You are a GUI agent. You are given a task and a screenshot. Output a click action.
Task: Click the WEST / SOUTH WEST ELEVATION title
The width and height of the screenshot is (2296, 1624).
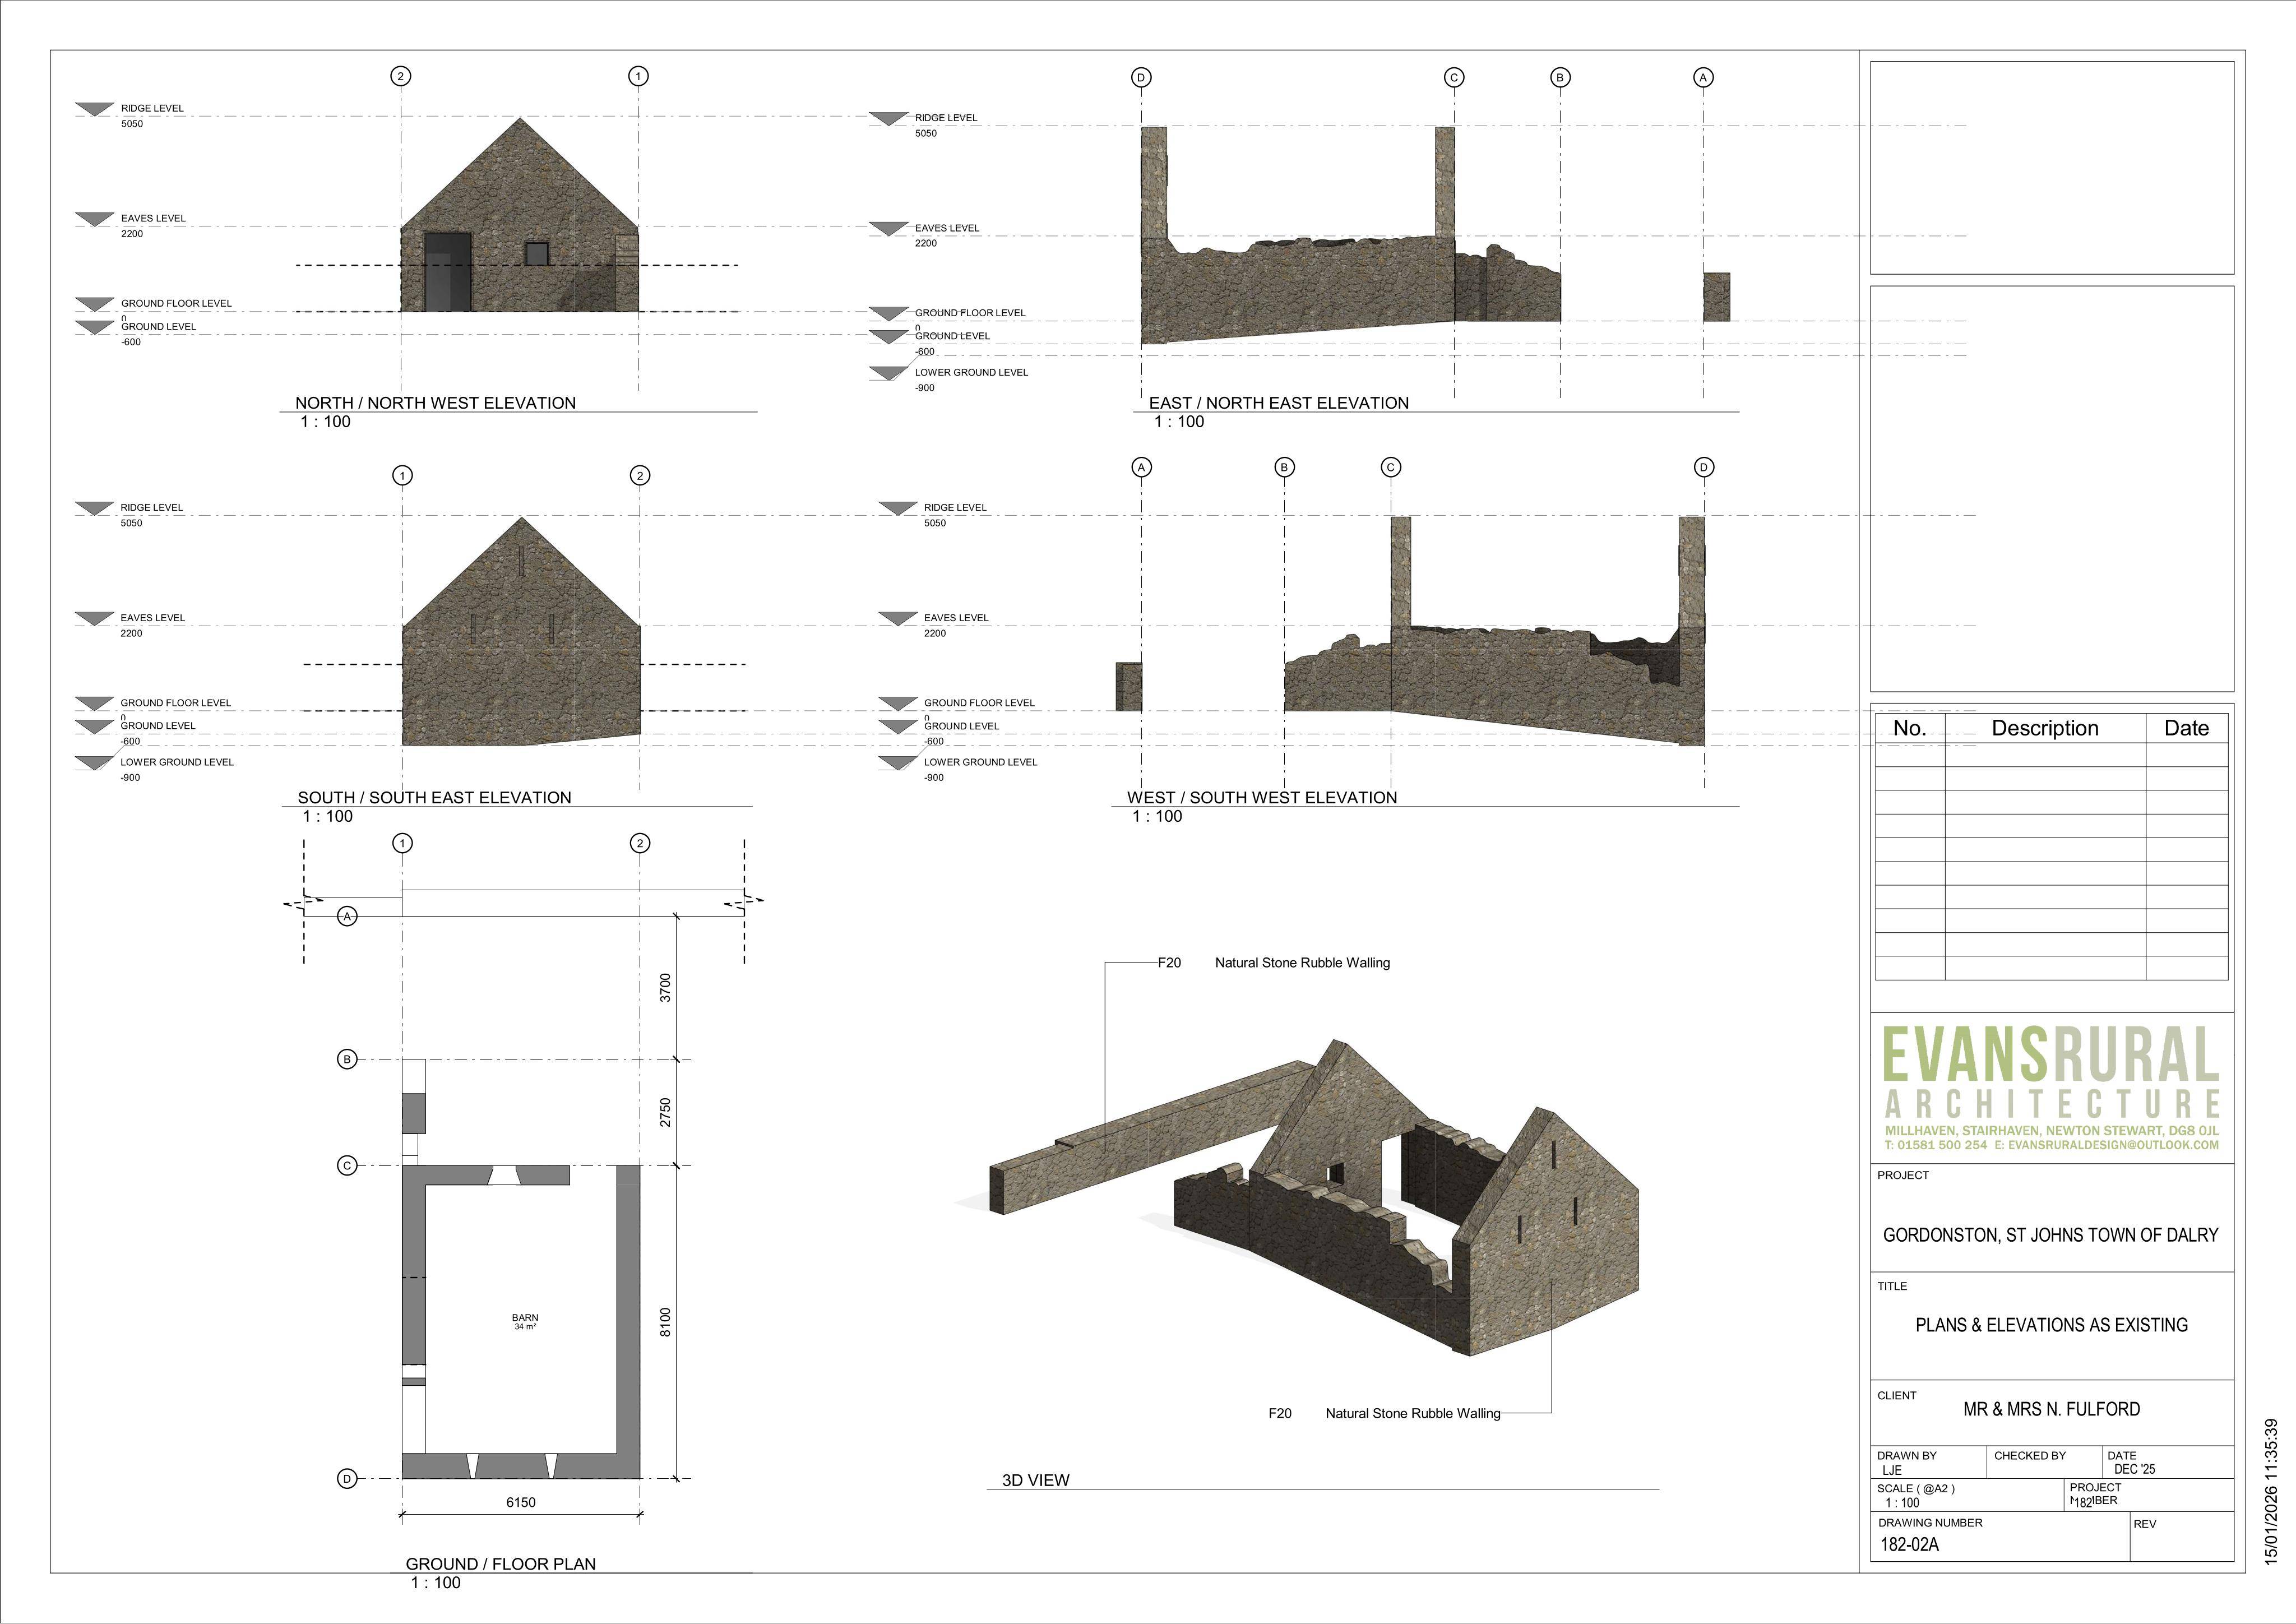click(1262, 797)
